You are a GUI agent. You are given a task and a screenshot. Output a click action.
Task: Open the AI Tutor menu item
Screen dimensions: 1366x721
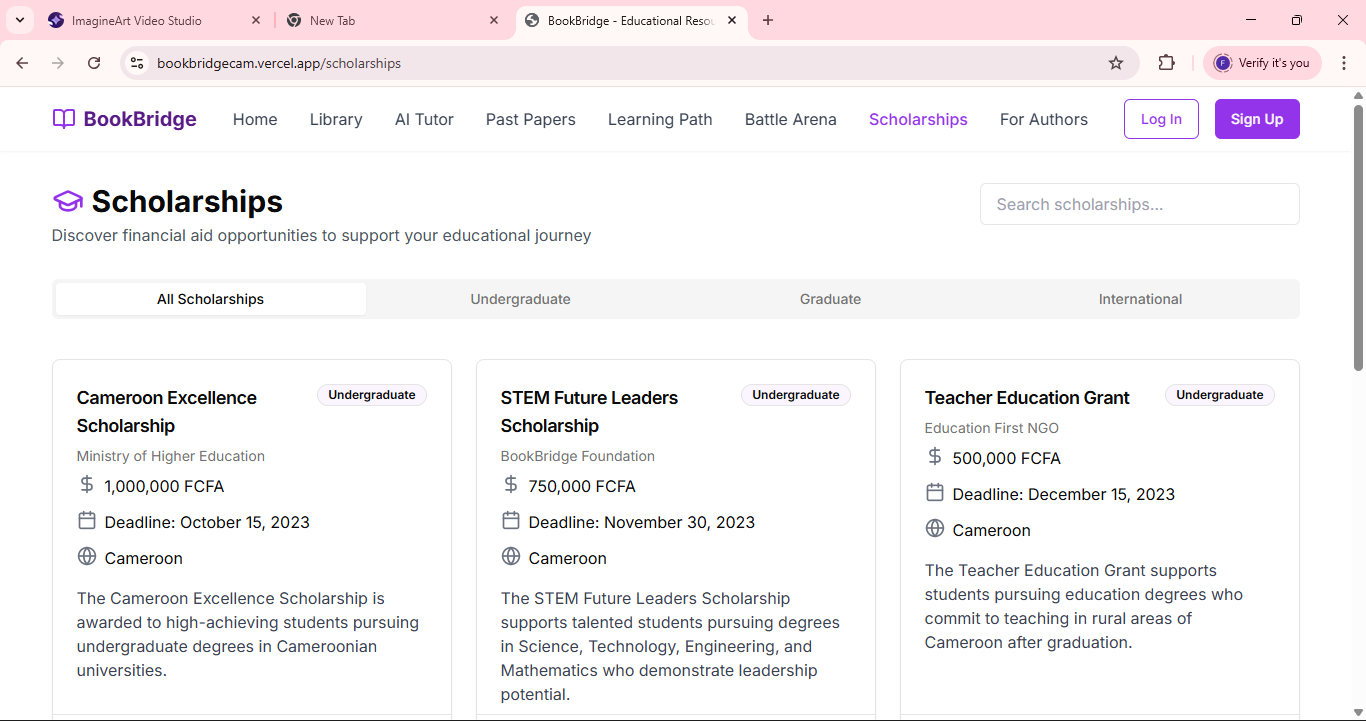point(424,119)
